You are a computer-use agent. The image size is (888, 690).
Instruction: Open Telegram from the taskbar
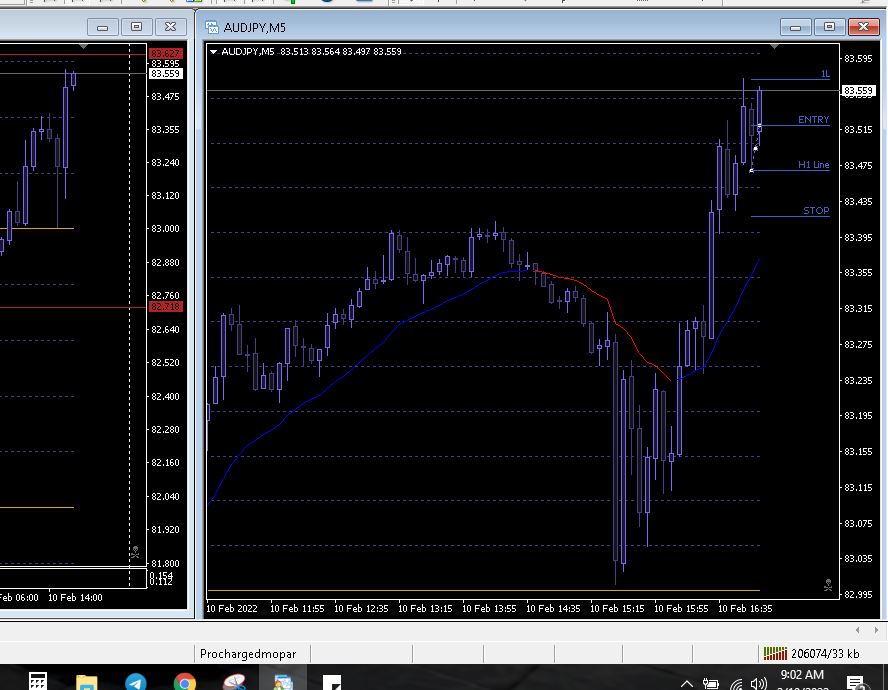click(x=136, y=682)
